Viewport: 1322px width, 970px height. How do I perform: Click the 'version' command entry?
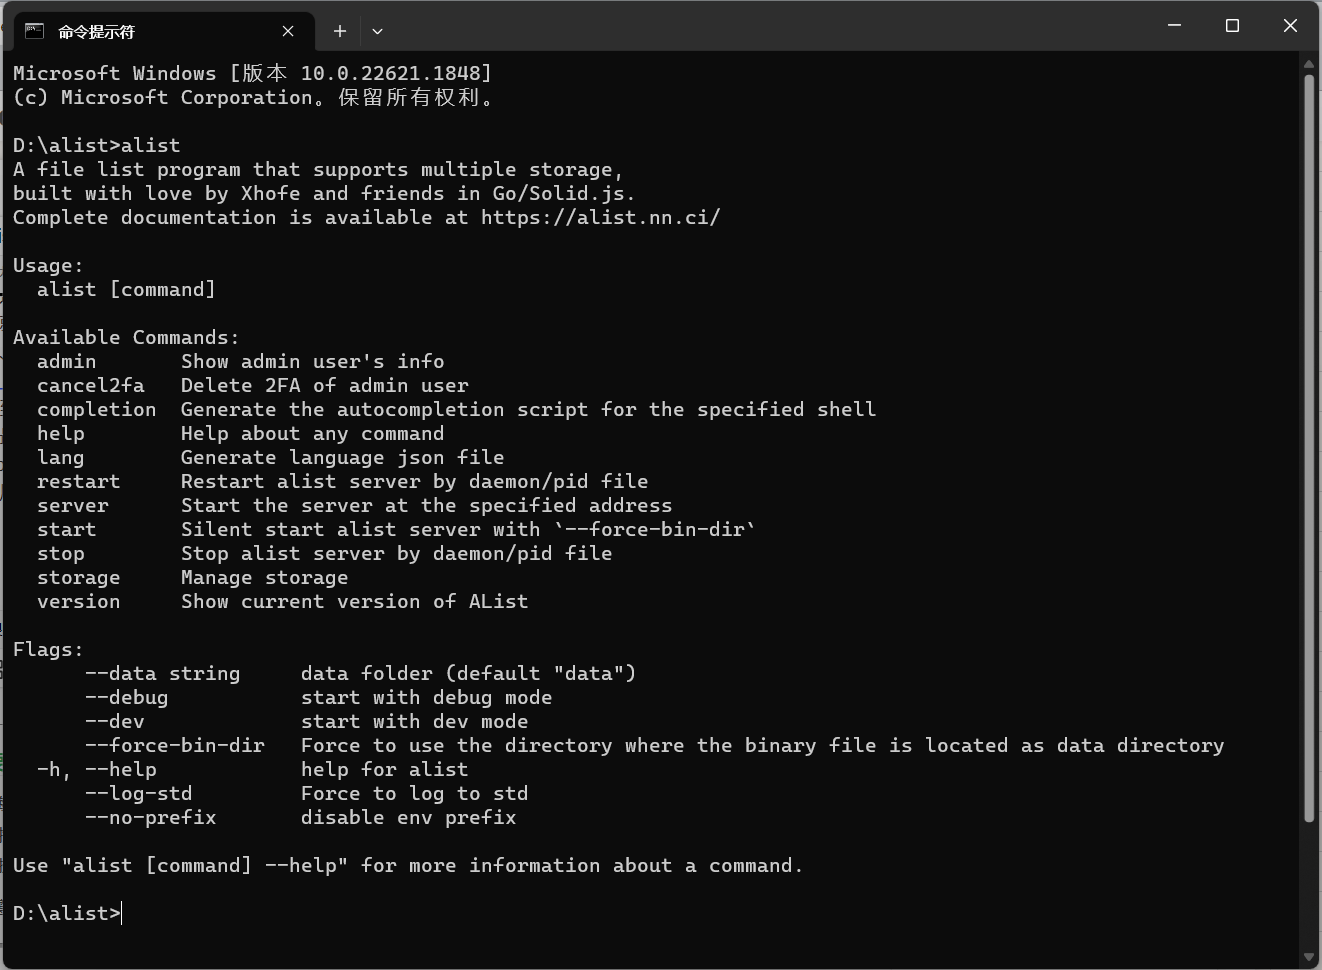[x=78, y=601]
